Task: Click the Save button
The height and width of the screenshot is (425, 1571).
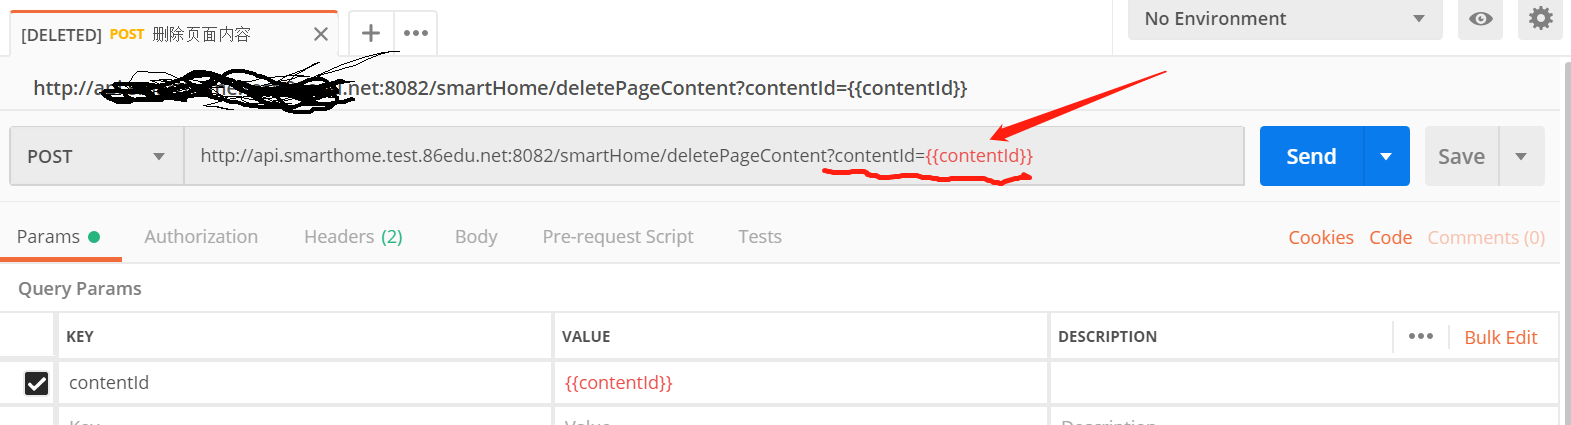Action: [x=1461, y=156]
